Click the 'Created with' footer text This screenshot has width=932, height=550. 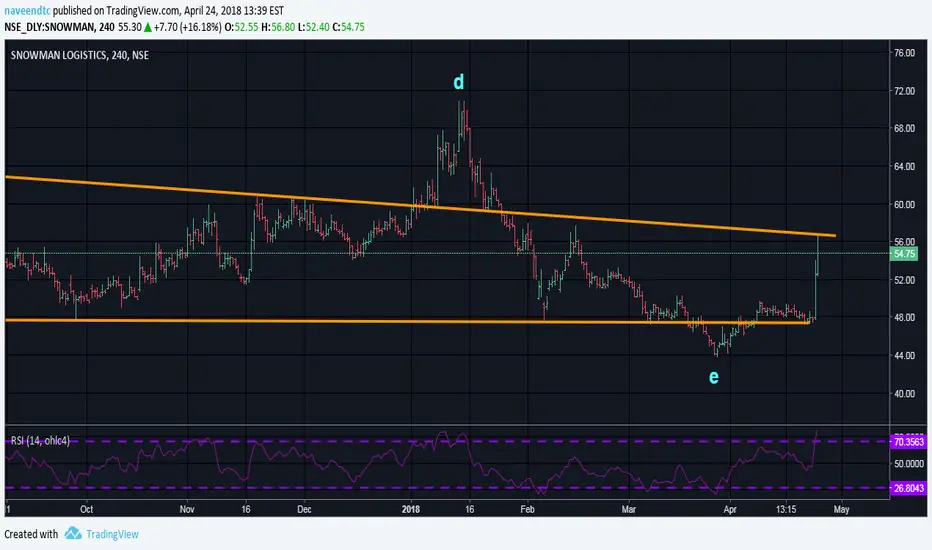tap(31, 534)
